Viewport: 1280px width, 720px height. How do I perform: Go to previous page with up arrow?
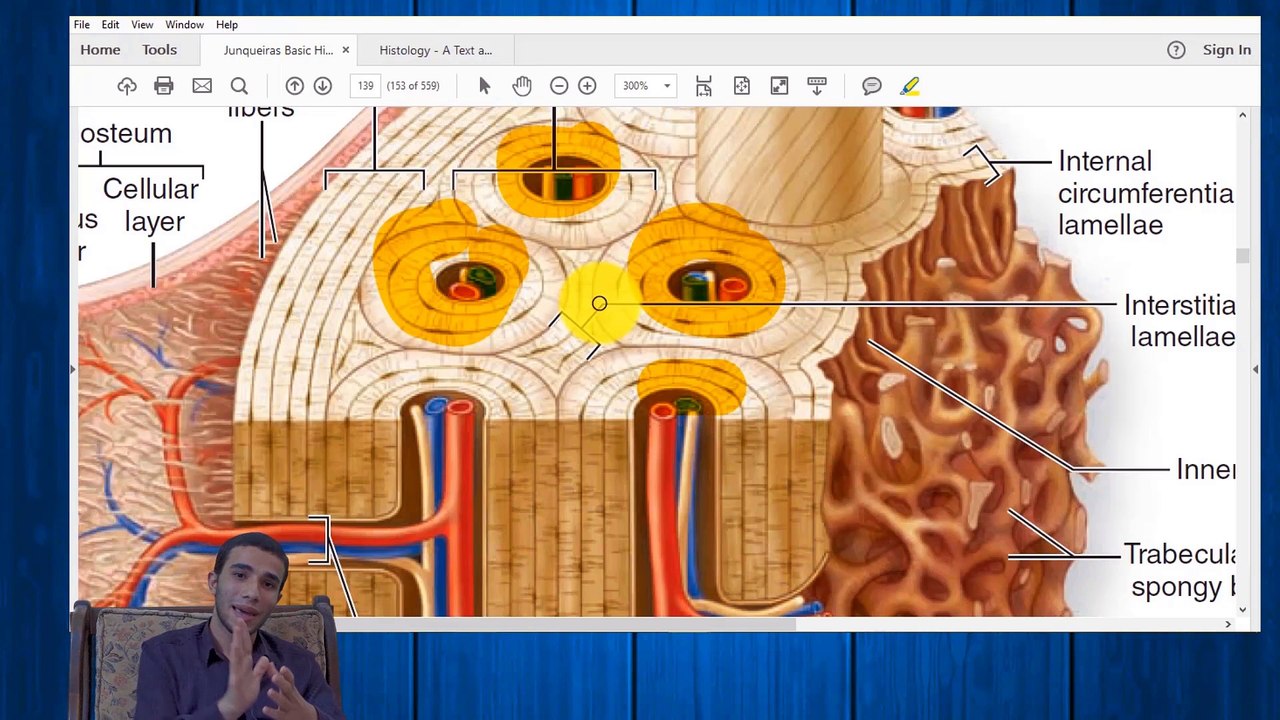click(295, 86)
